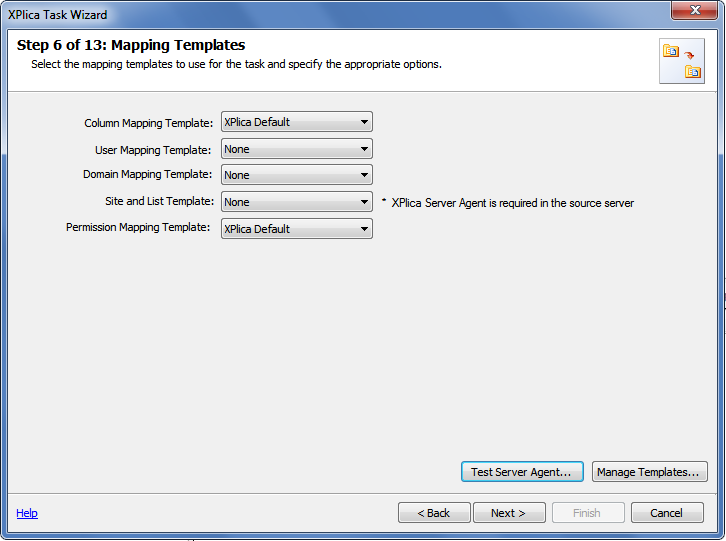The width and height of the screenshot is (726, 541).
Task: Go back with the Back button
Action: 434,513
